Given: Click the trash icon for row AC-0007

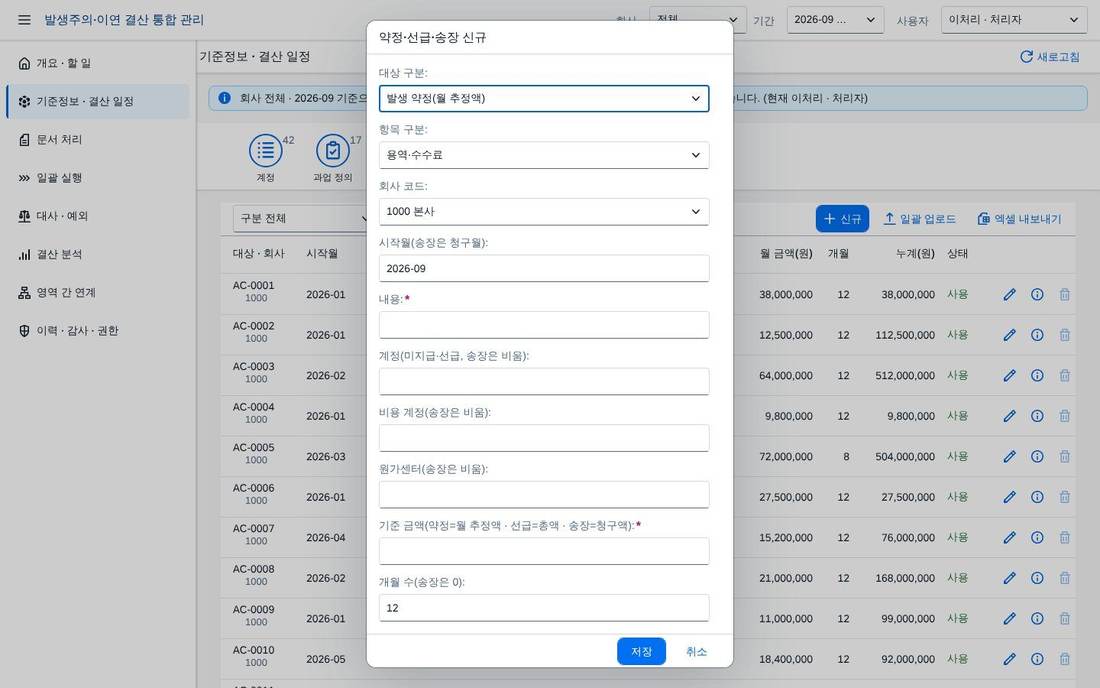Looking at the screenshot, I should tap(1064, 538).
